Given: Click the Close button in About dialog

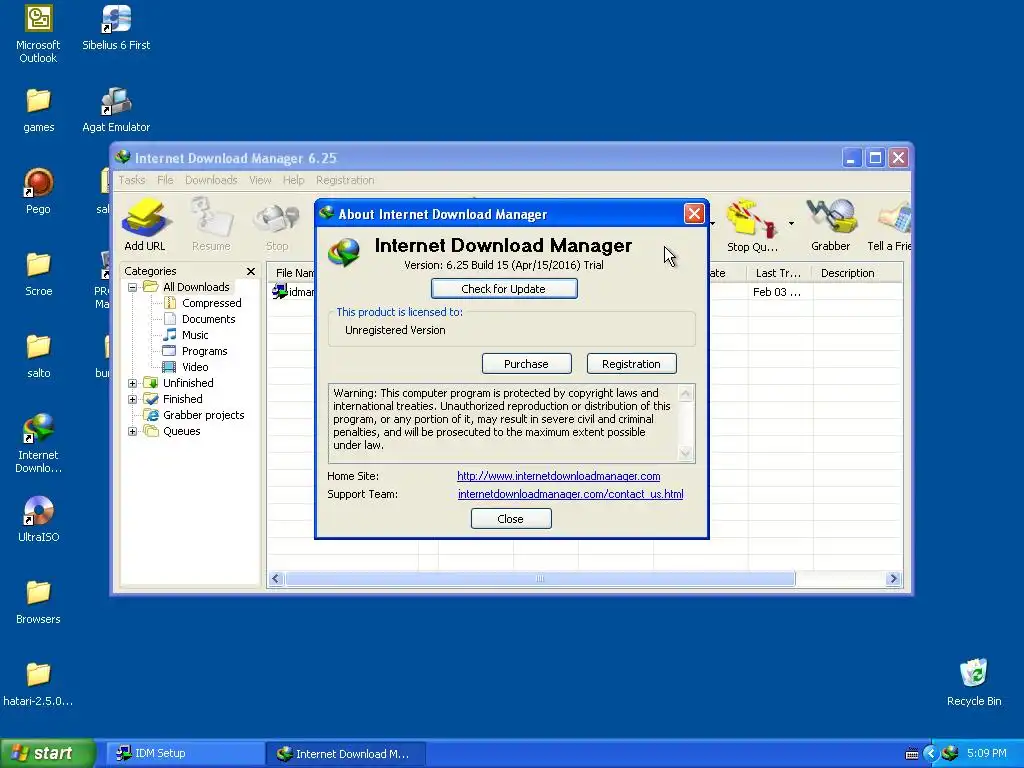Looking at the screenshot, I should pos(511,519).
